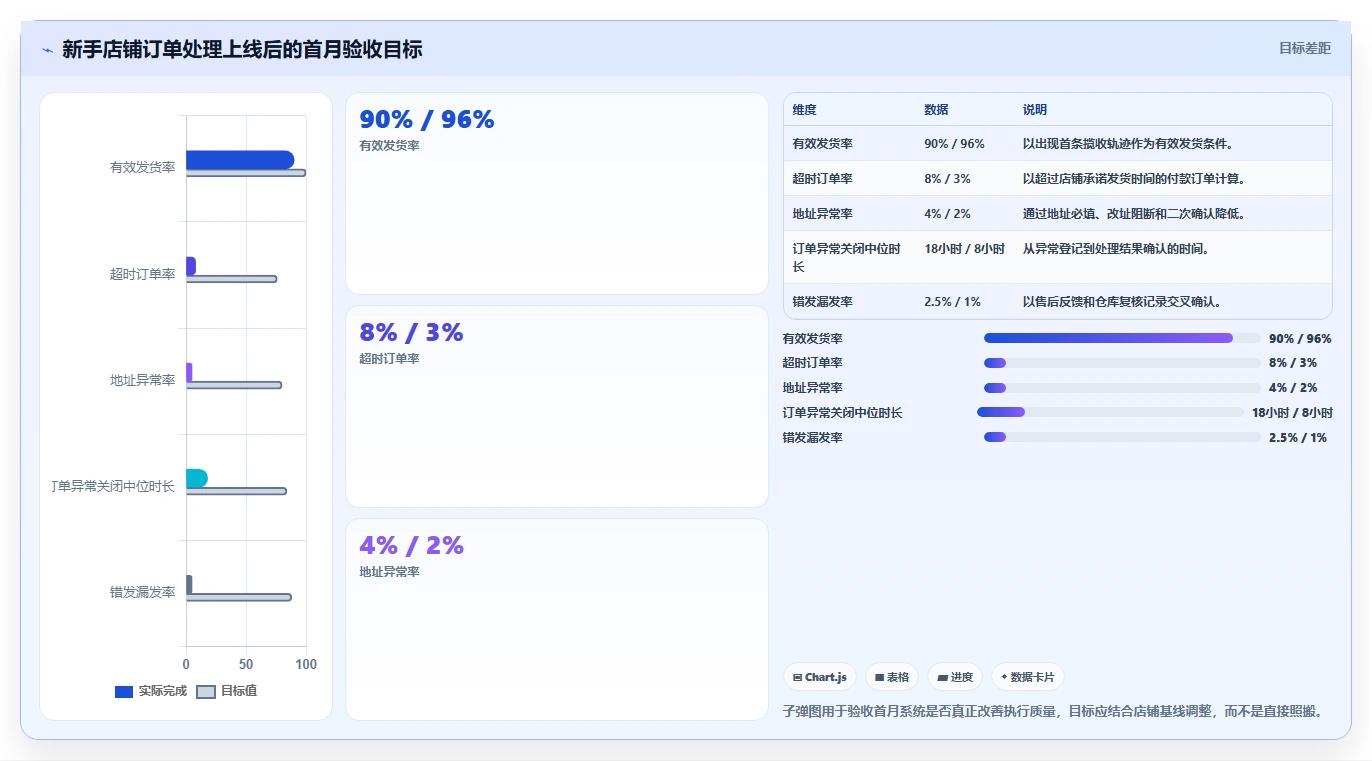Image resolution: width=1372 pixels, height=761 pixels.
Task: Select the 表格 chip
Action: point(892,677)
